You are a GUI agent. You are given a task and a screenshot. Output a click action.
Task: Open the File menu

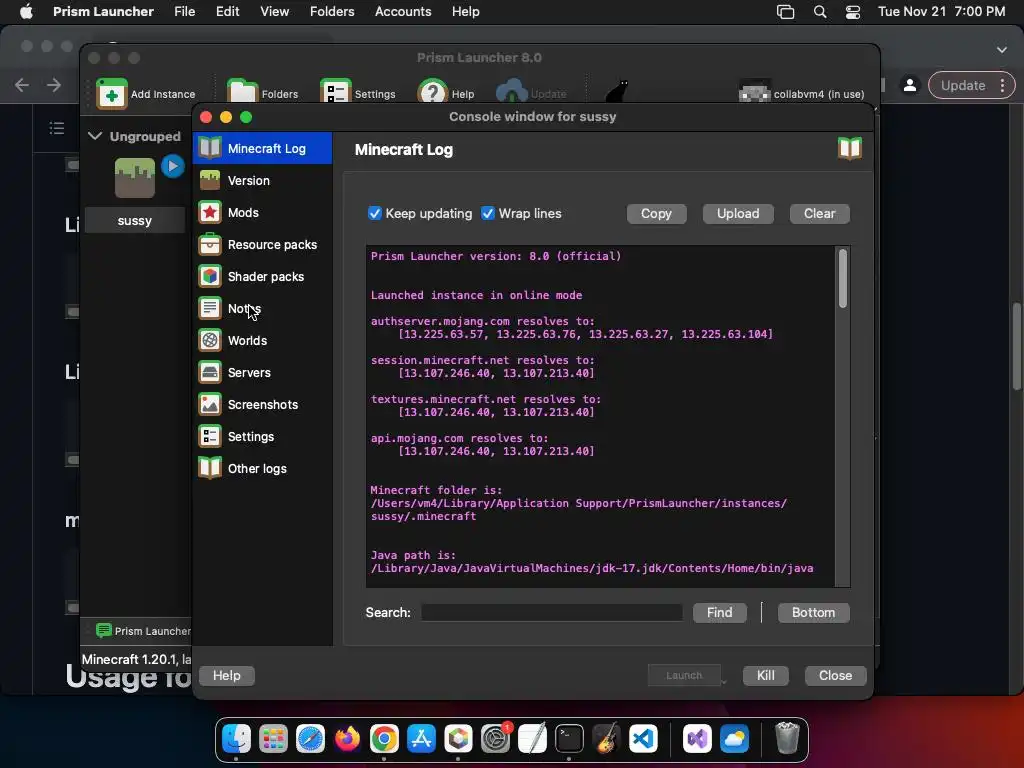click(x=185, y=11)
